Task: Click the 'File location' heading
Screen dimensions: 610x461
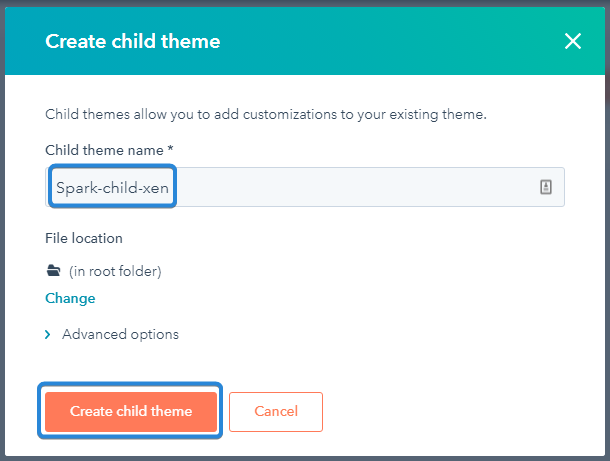Action: (x=84, y=239)
